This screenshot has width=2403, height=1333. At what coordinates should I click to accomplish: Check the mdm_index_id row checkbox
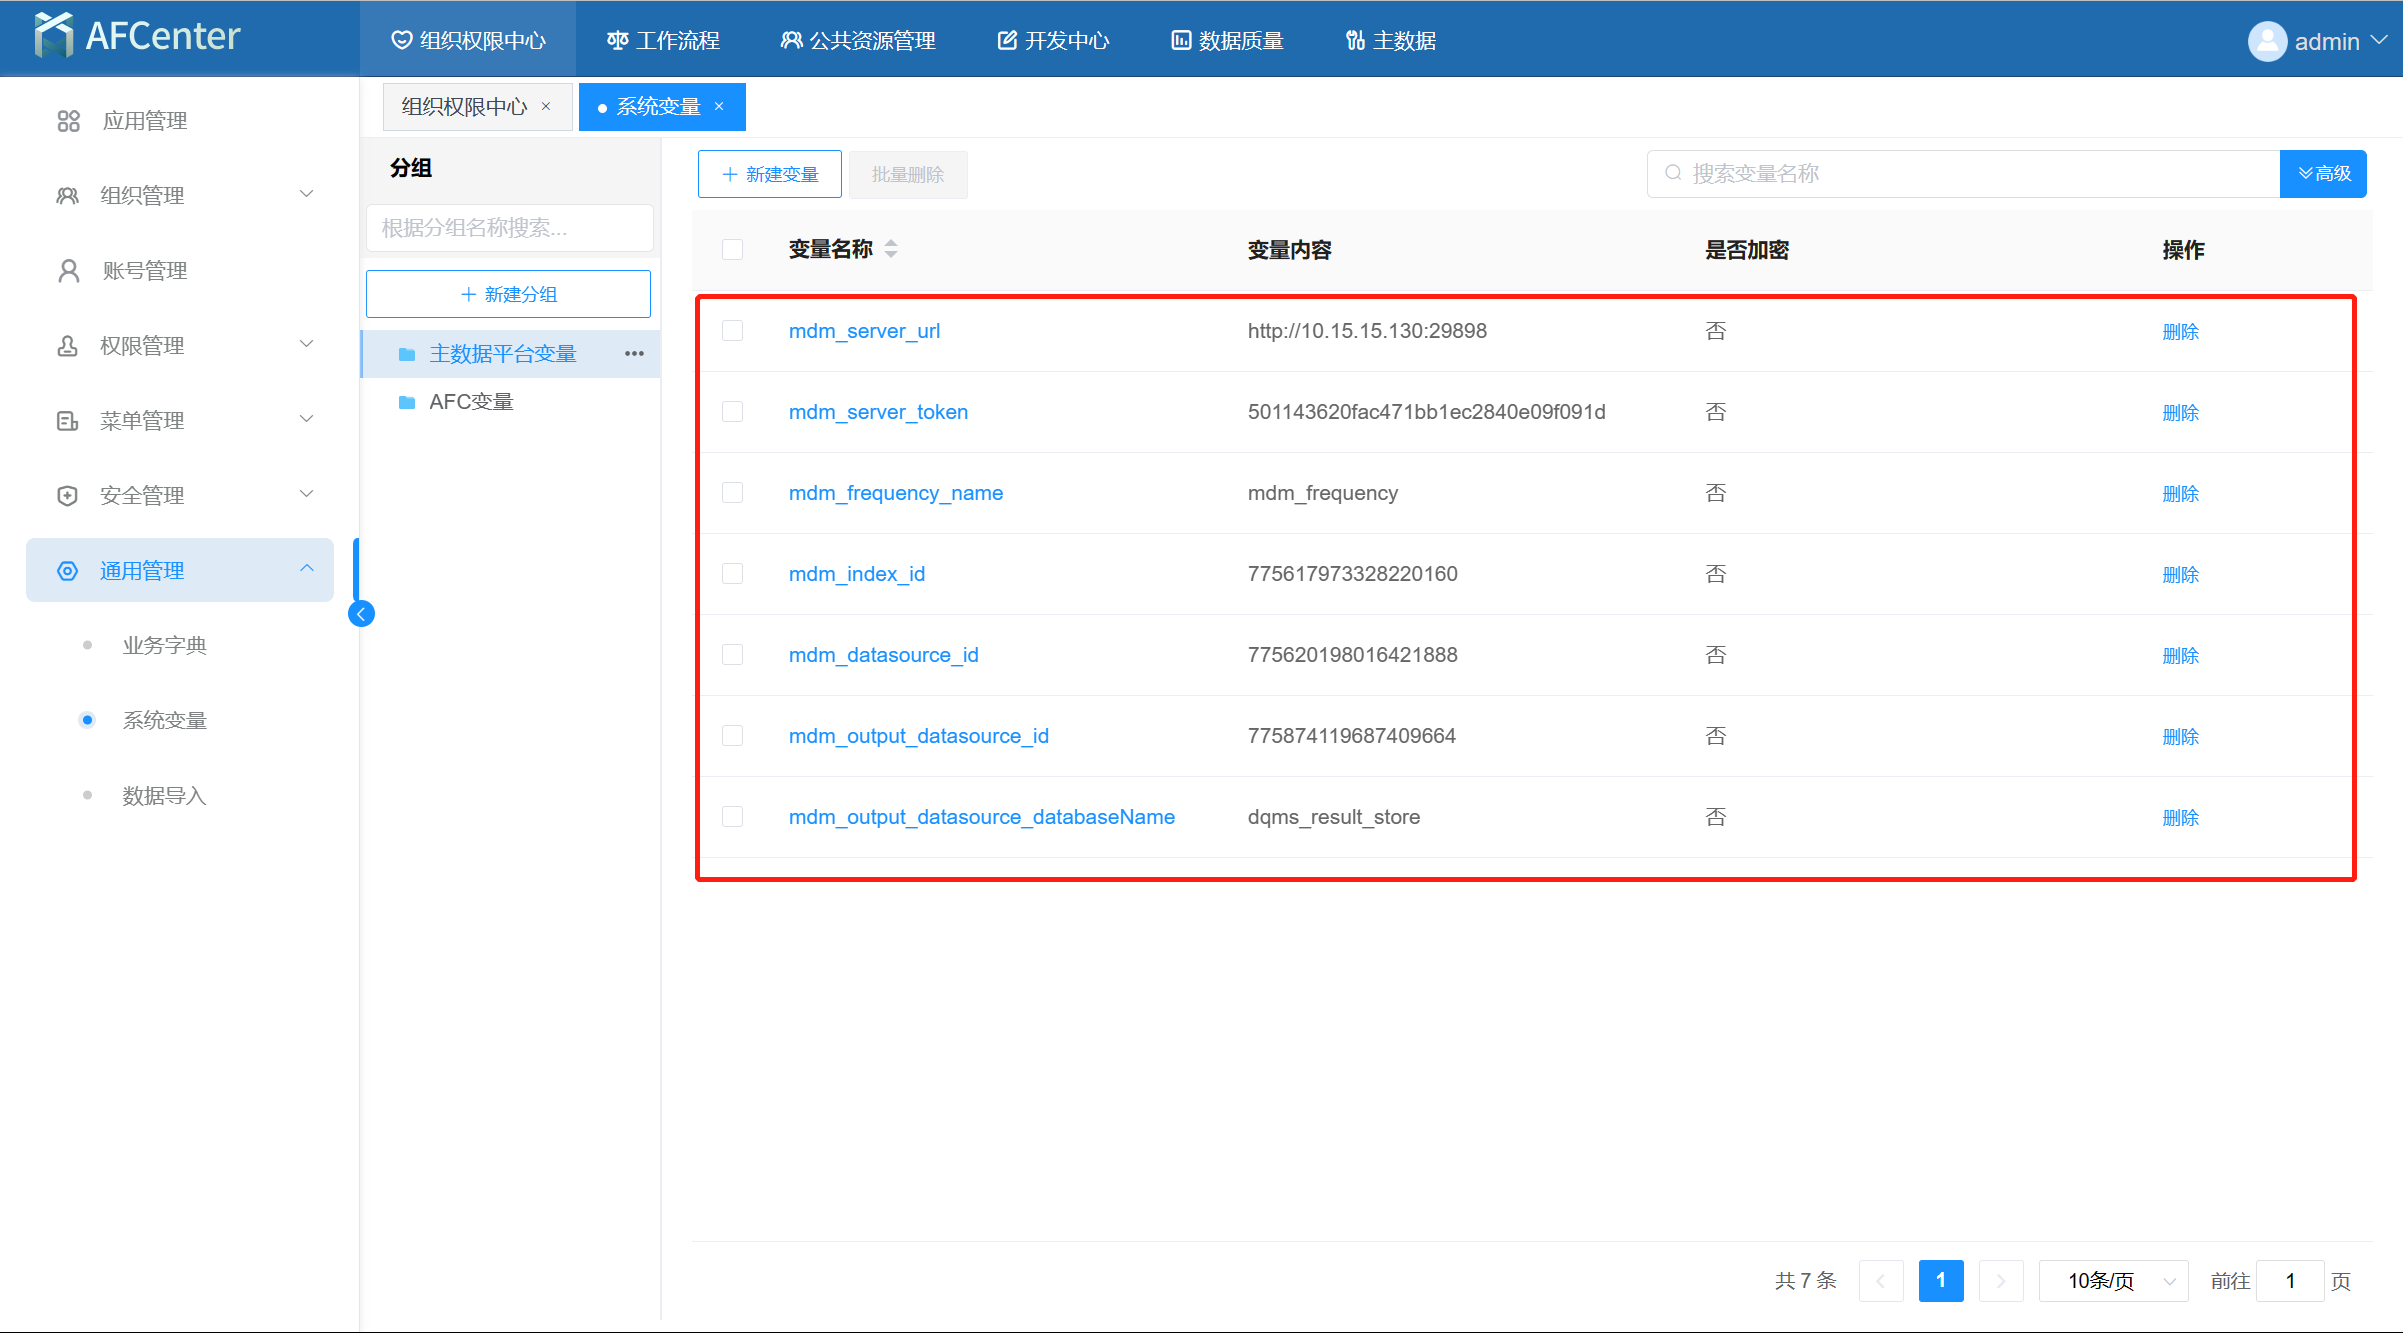coord(733,574)
